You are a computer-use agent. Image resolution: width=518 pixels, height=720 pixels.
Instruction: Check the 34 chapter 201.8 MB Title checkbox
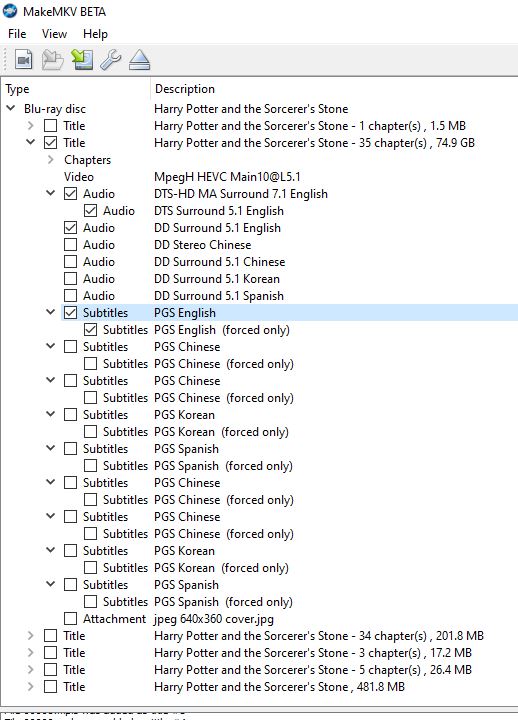pos(51,636)
